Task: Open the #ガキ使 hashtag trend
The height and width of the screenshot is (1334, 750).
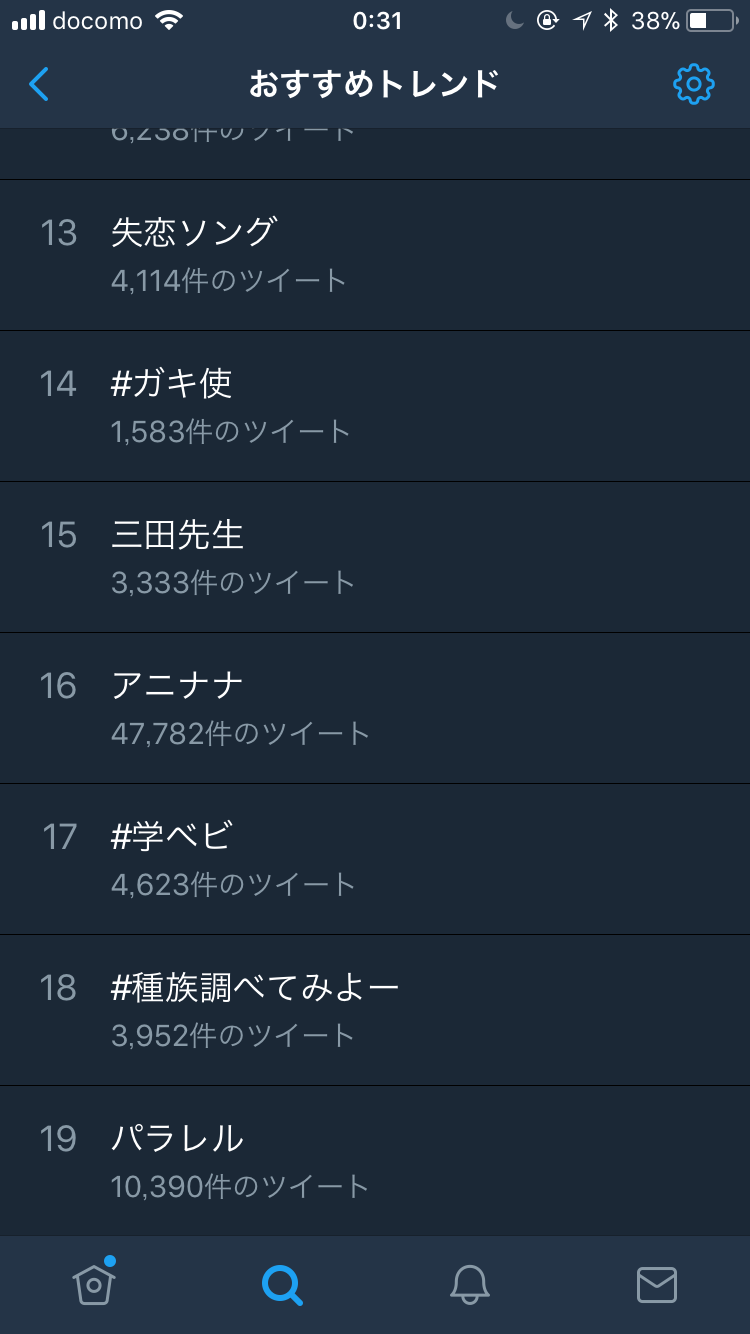Action: [x=172, y=383]
